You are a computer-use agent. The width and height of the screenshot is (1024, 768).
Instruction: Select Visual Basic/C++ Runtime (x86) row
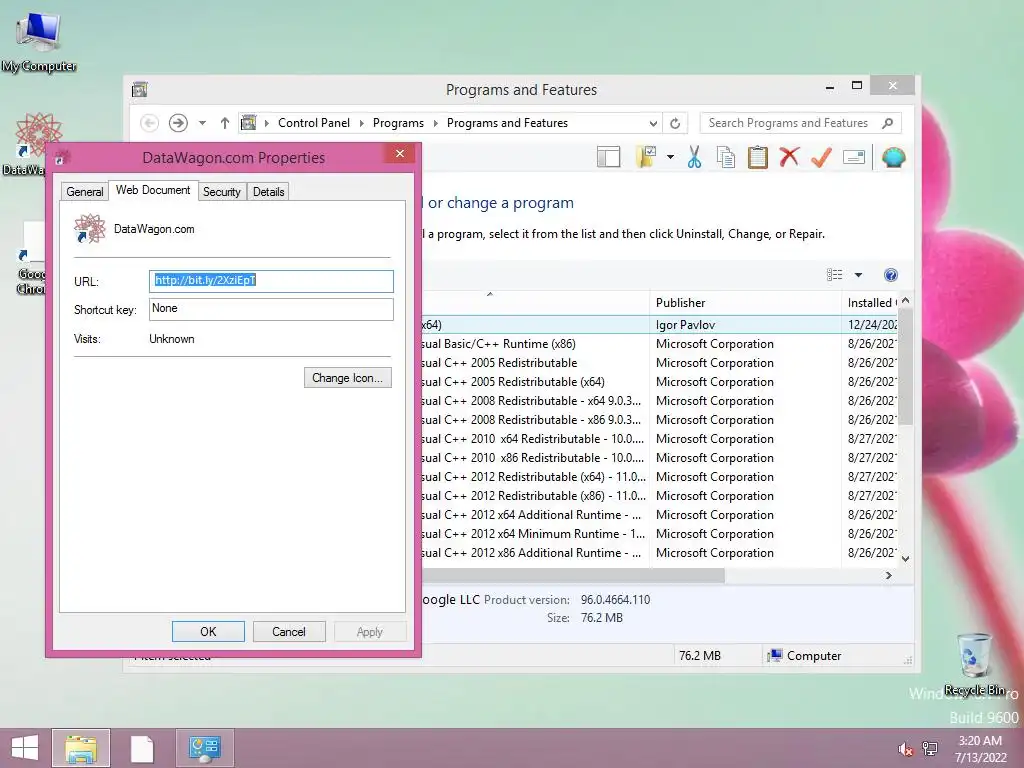[660, 344]
